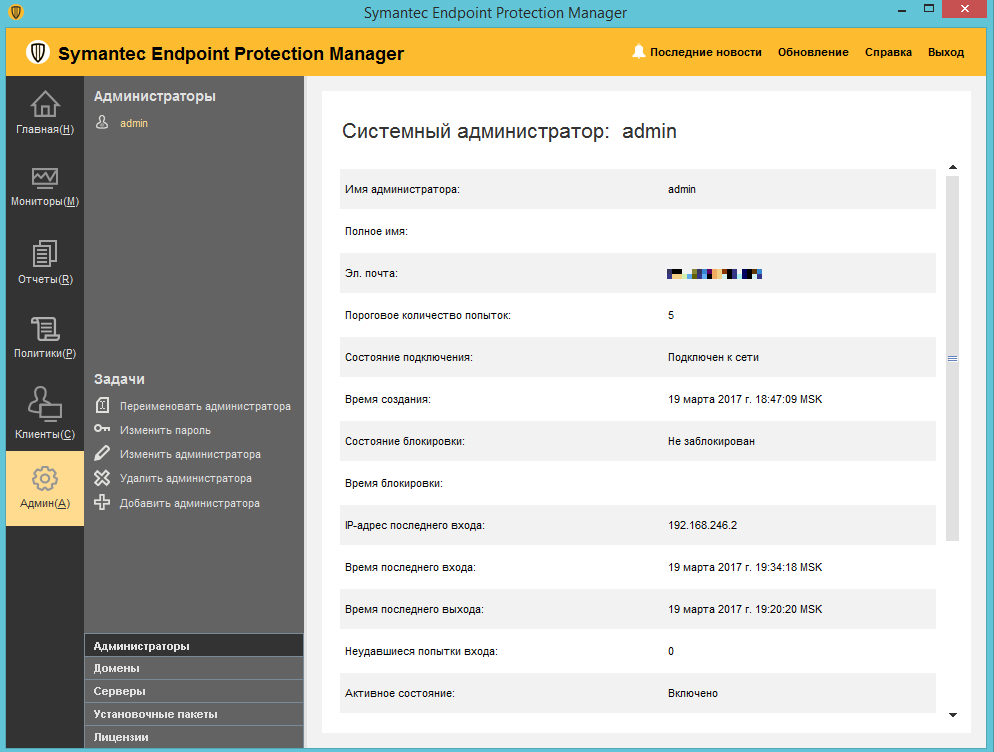This screenshot has height=752, width=994.
Task: Click the key icon to change password
Action: pyautogui.click(x=102, y=430)
